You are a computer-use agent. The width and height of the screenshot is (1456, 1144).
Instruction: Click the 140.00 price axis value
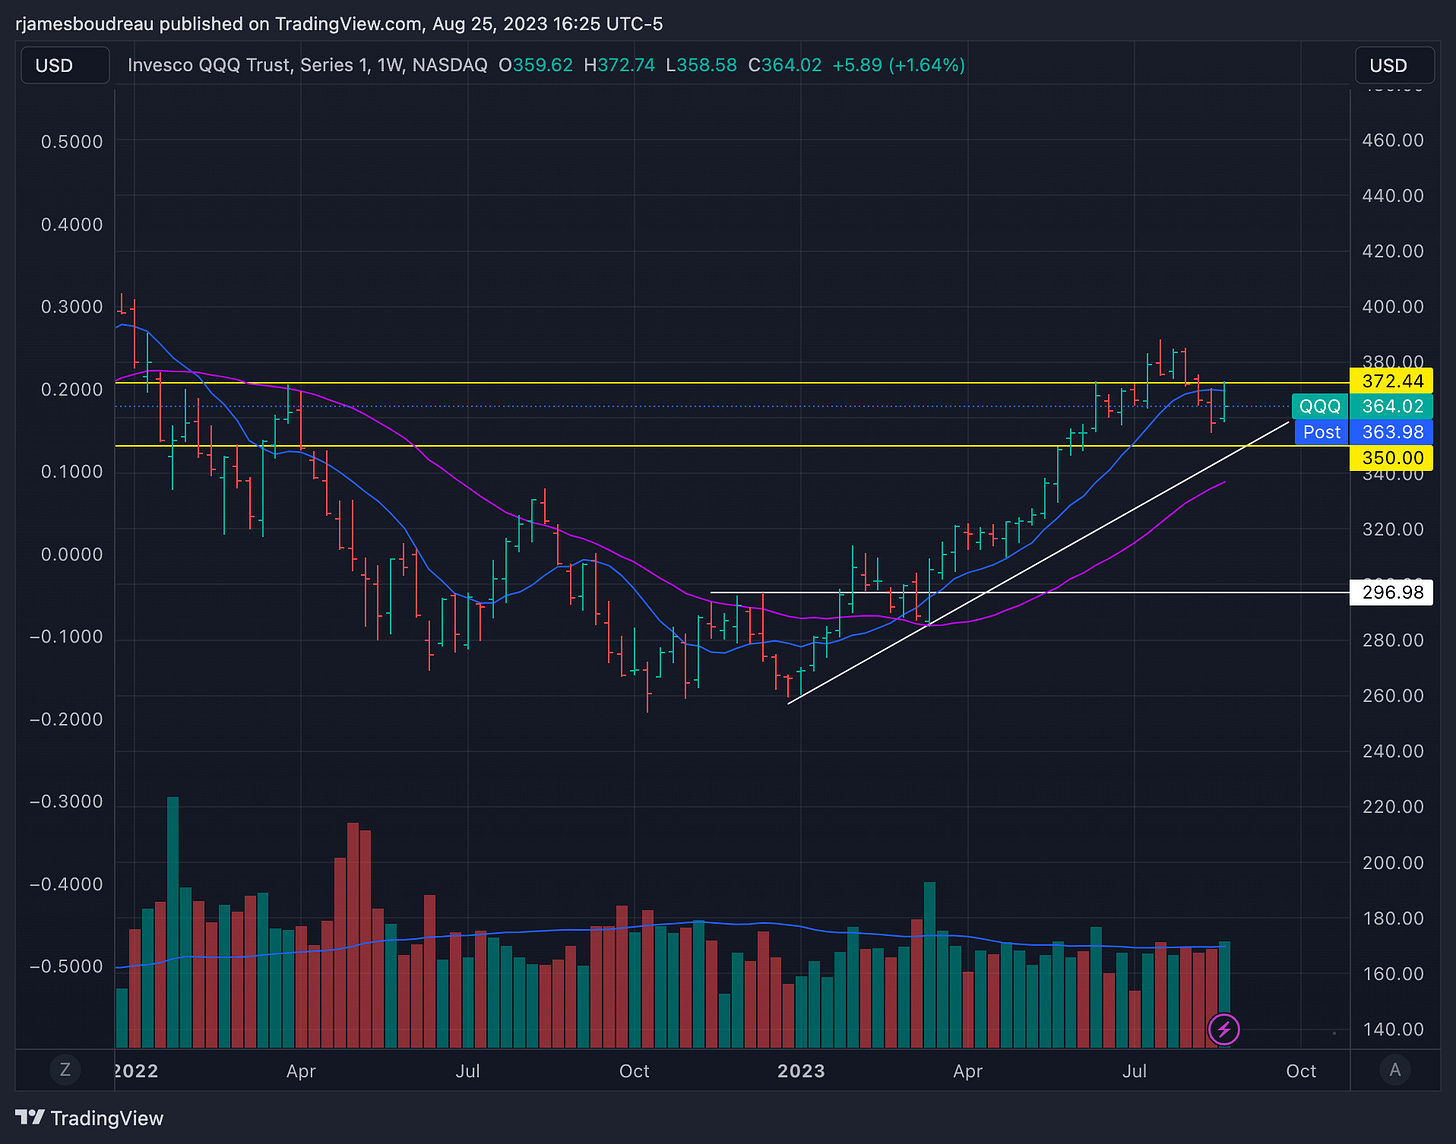click(x=1393, y=1029)
